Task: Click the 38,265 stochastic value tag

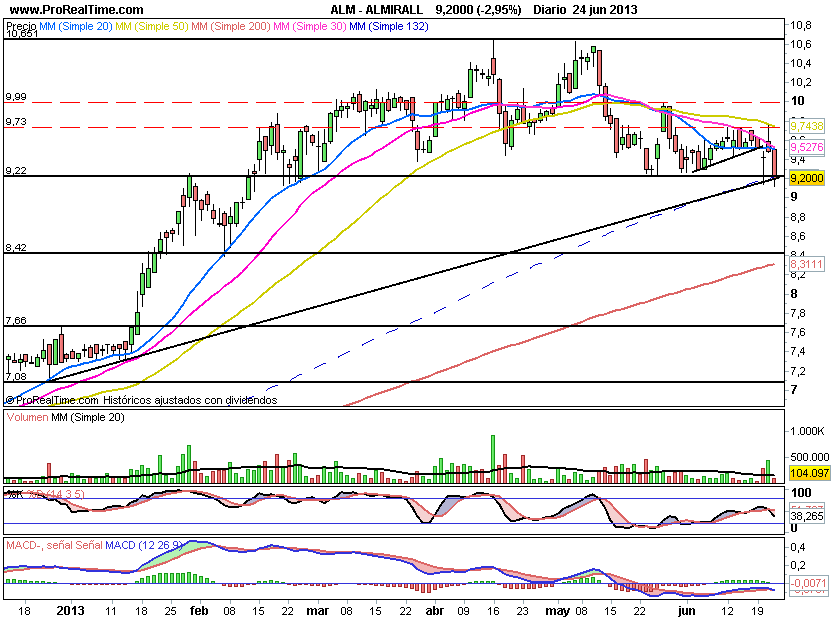Action: pyautogui.click(x=806, y=517)
